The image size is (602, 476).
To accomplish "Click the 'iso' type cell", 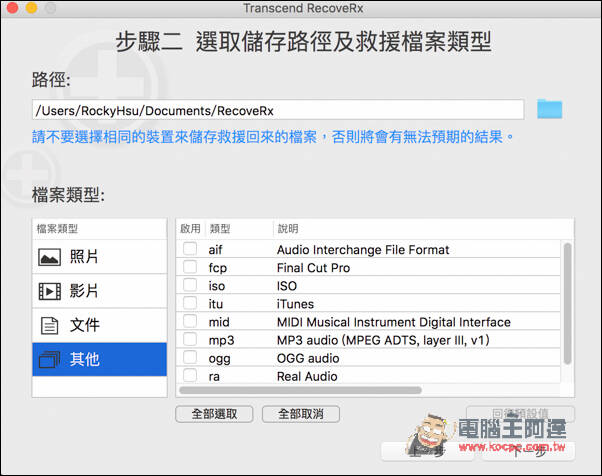I will click(x=217, y=286).
